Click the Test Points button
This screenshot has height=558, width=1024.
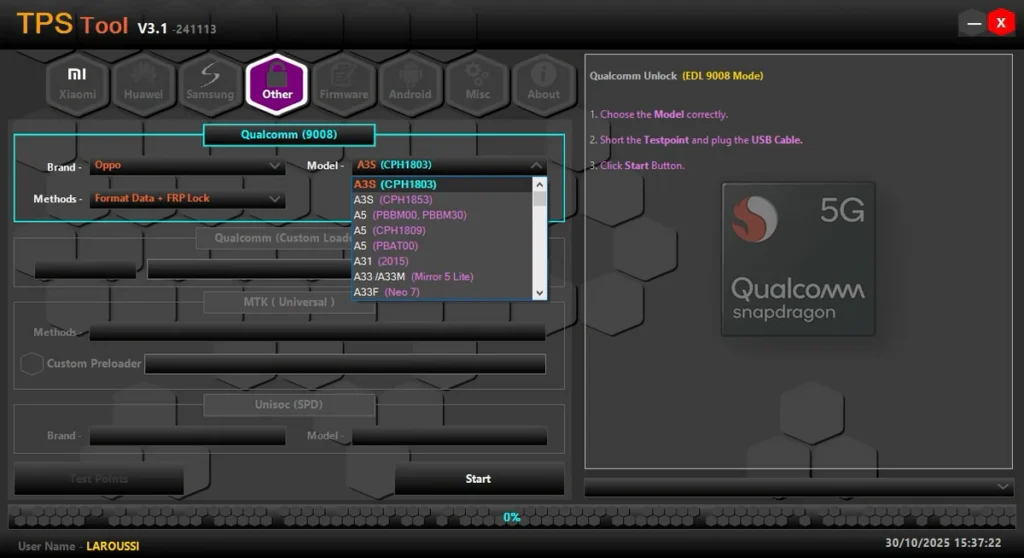point(98,479)
